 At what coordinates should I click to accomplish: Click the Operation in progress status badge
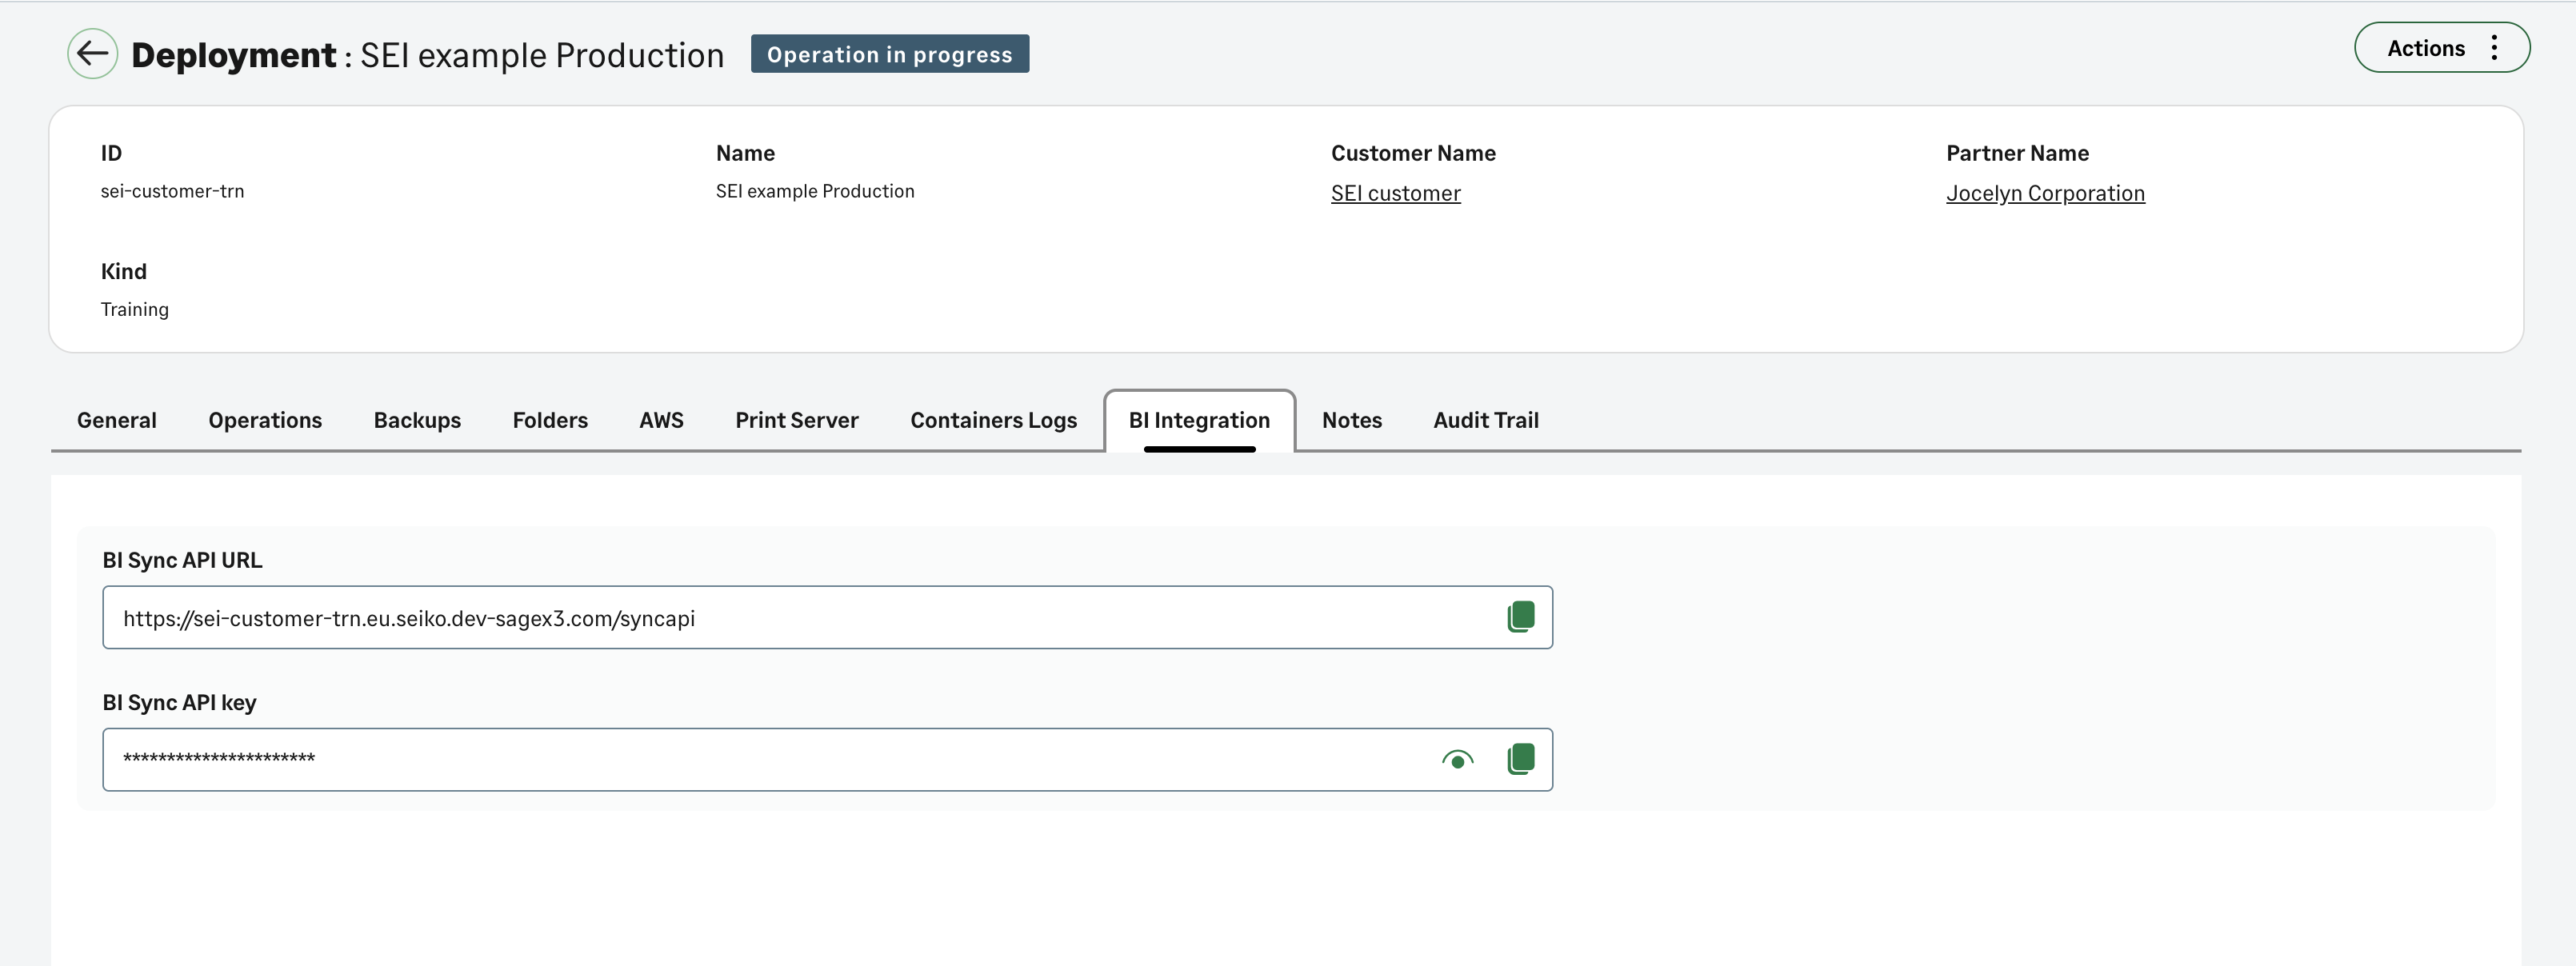pyautogui.click(x=889, y=54)
